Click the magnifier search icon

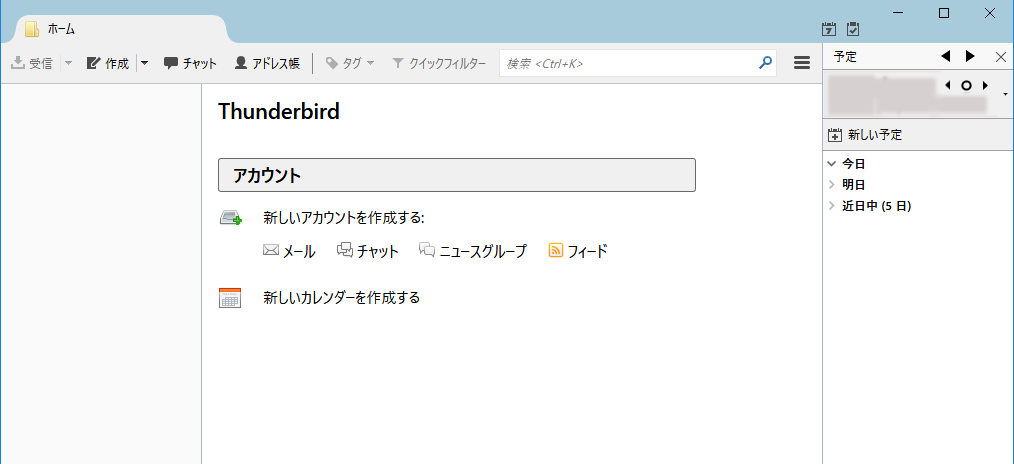(x=765, y=63)
